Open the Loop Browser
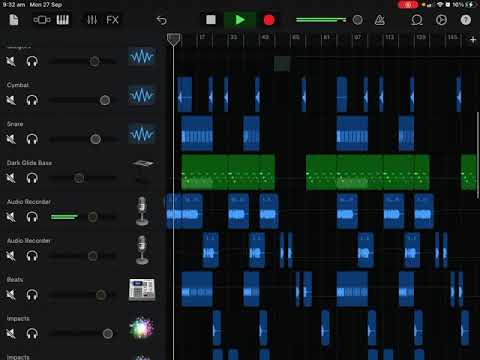480x360 pixels. (417, 20)
